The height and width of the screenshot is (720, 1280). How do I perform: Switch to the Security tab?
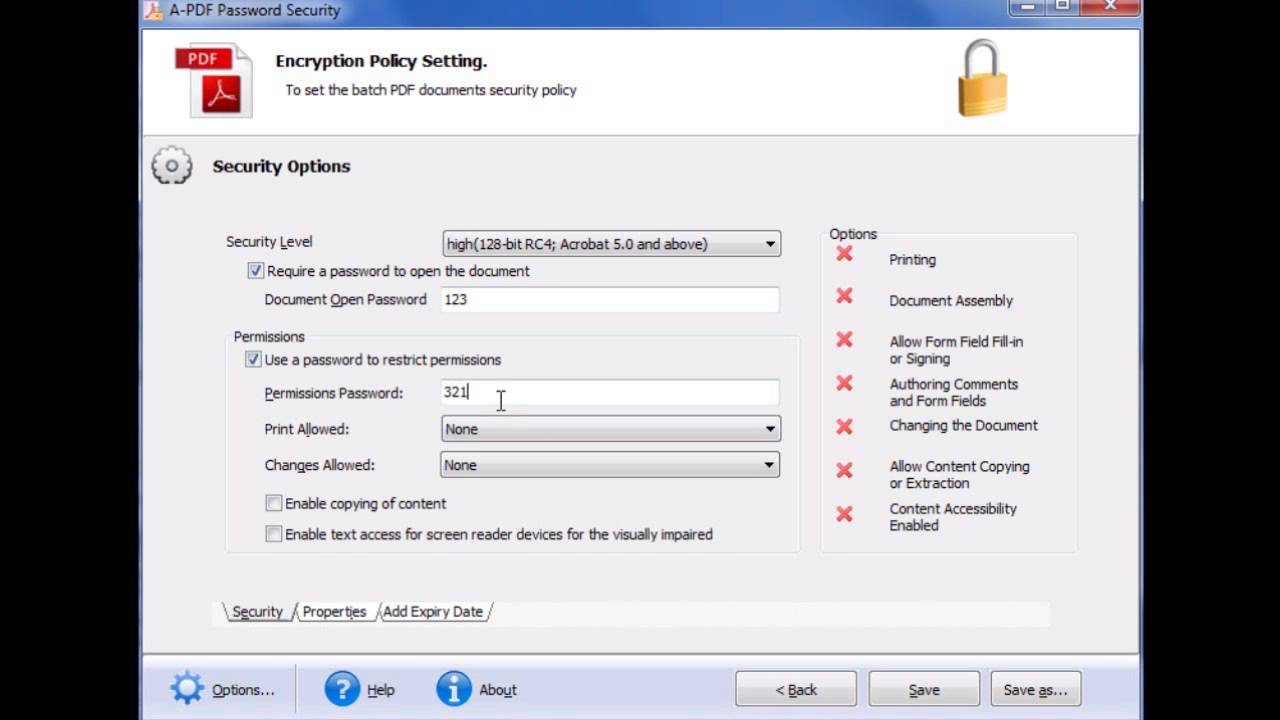(258, 611)
